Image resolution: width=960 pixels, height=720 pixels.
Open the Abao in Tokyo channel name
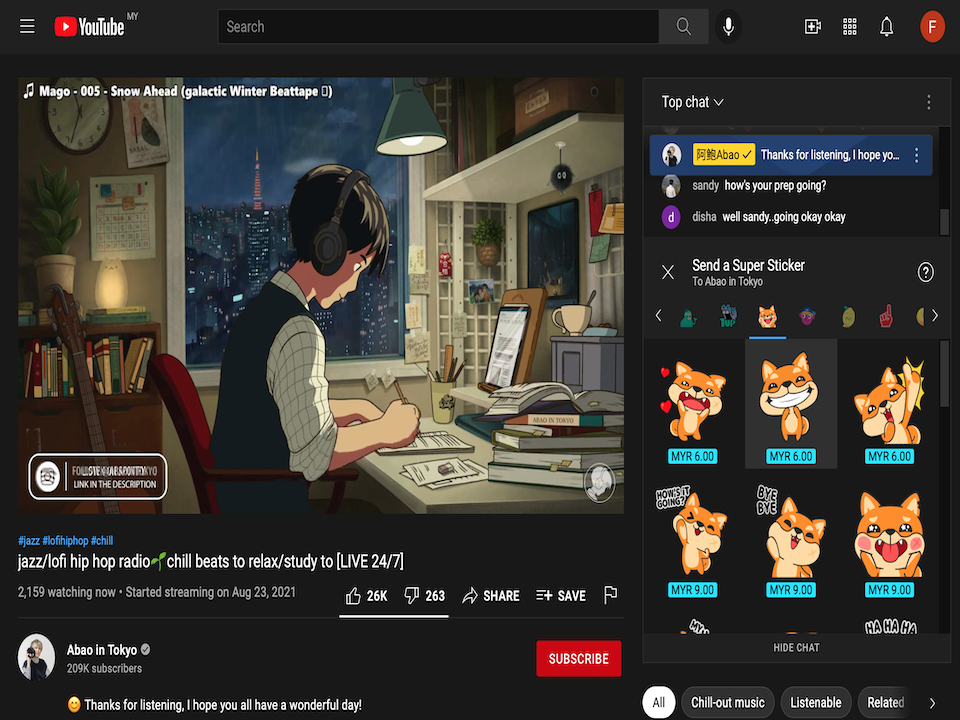pos(102,650)
